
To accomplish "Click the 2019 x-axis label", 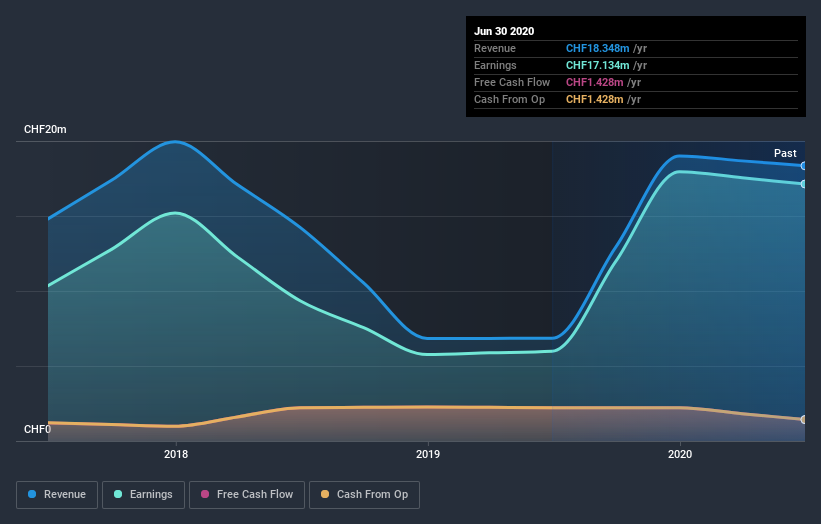I will [428, 454].
